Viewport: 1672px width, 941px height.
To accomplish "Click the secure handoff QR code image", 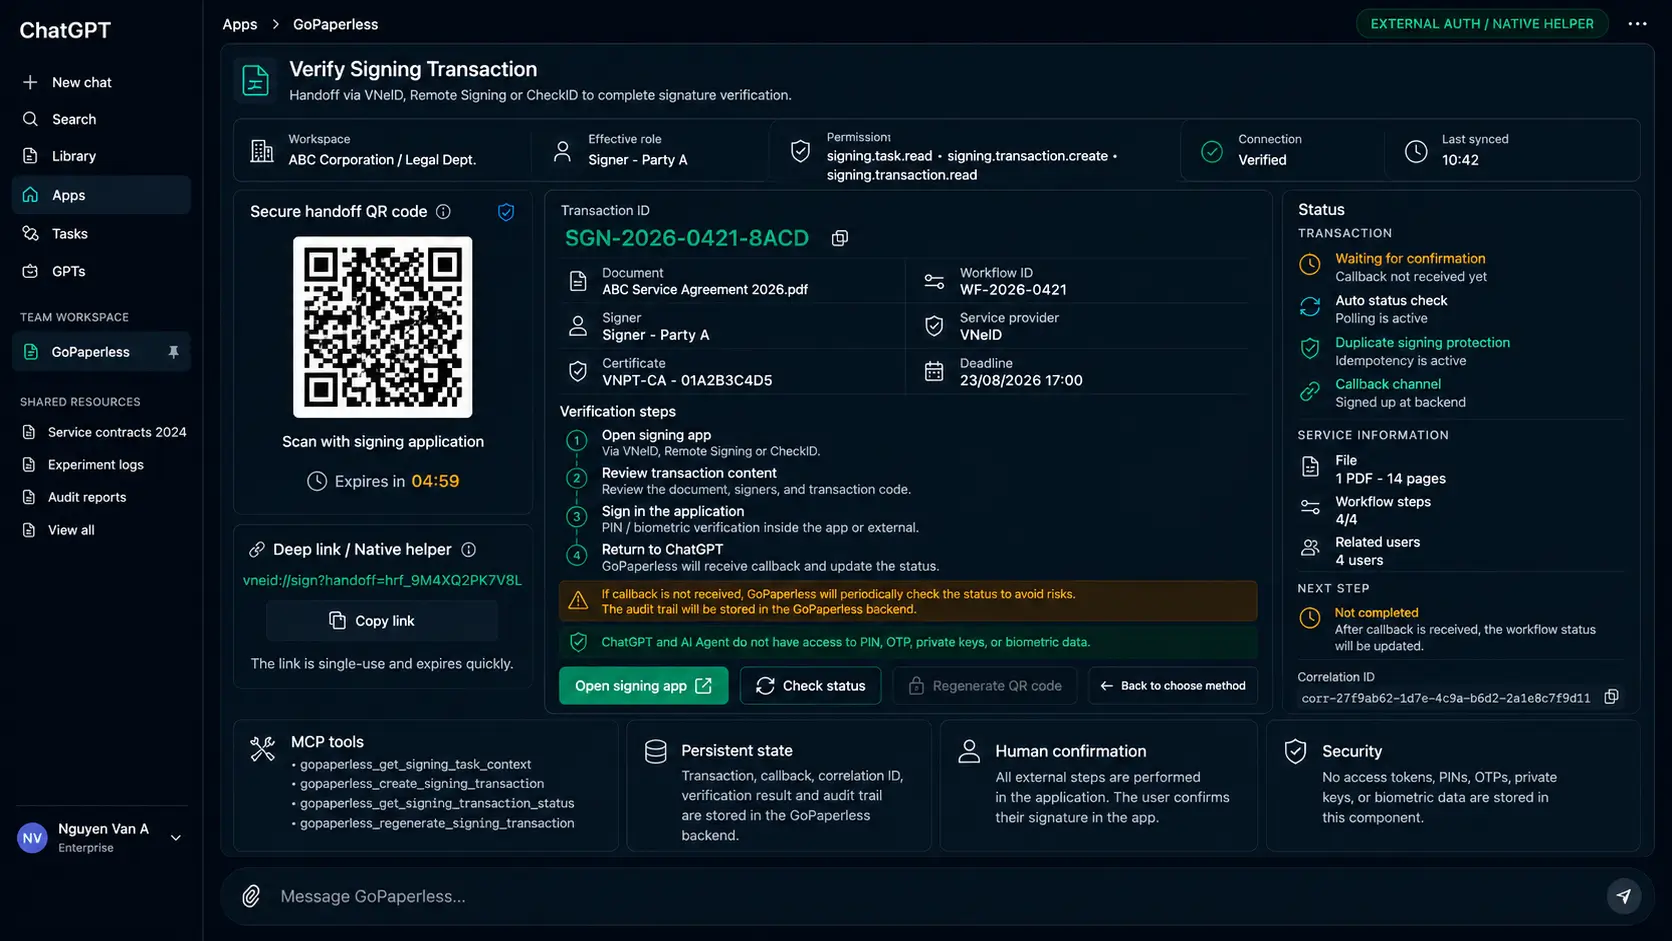I will pyautogui.click(x=383, y=327).
